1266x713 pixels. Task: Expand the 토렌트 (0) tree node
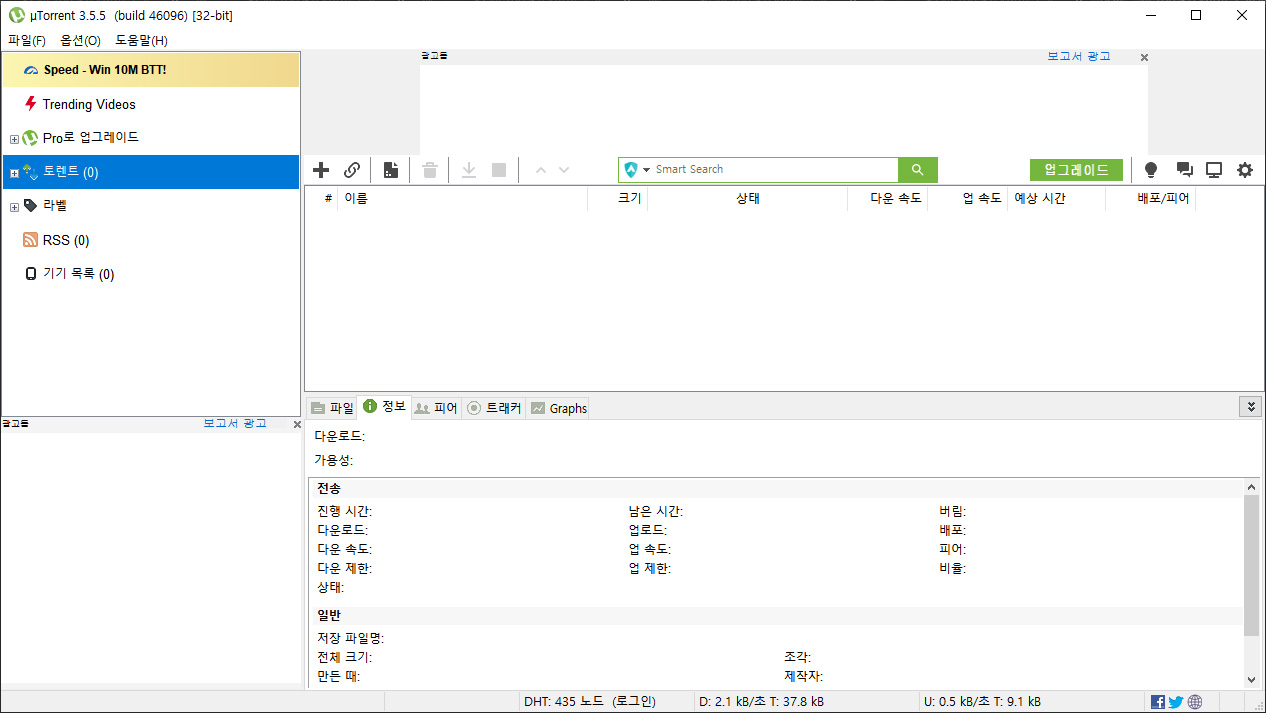coord(14,173)
